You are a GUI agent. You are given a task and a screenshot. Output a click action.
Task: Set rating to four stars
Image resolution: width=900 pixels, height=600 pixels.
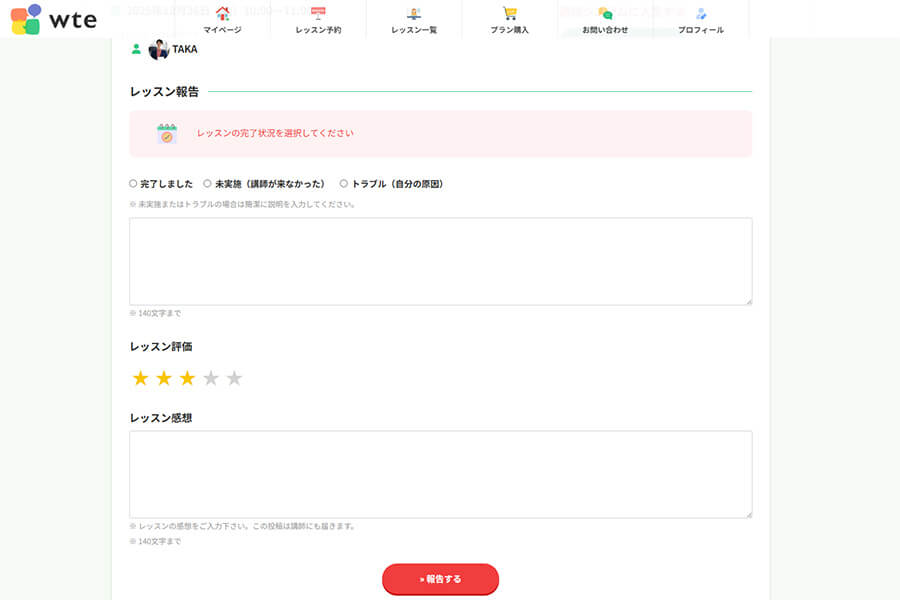(x=210, y=378)
